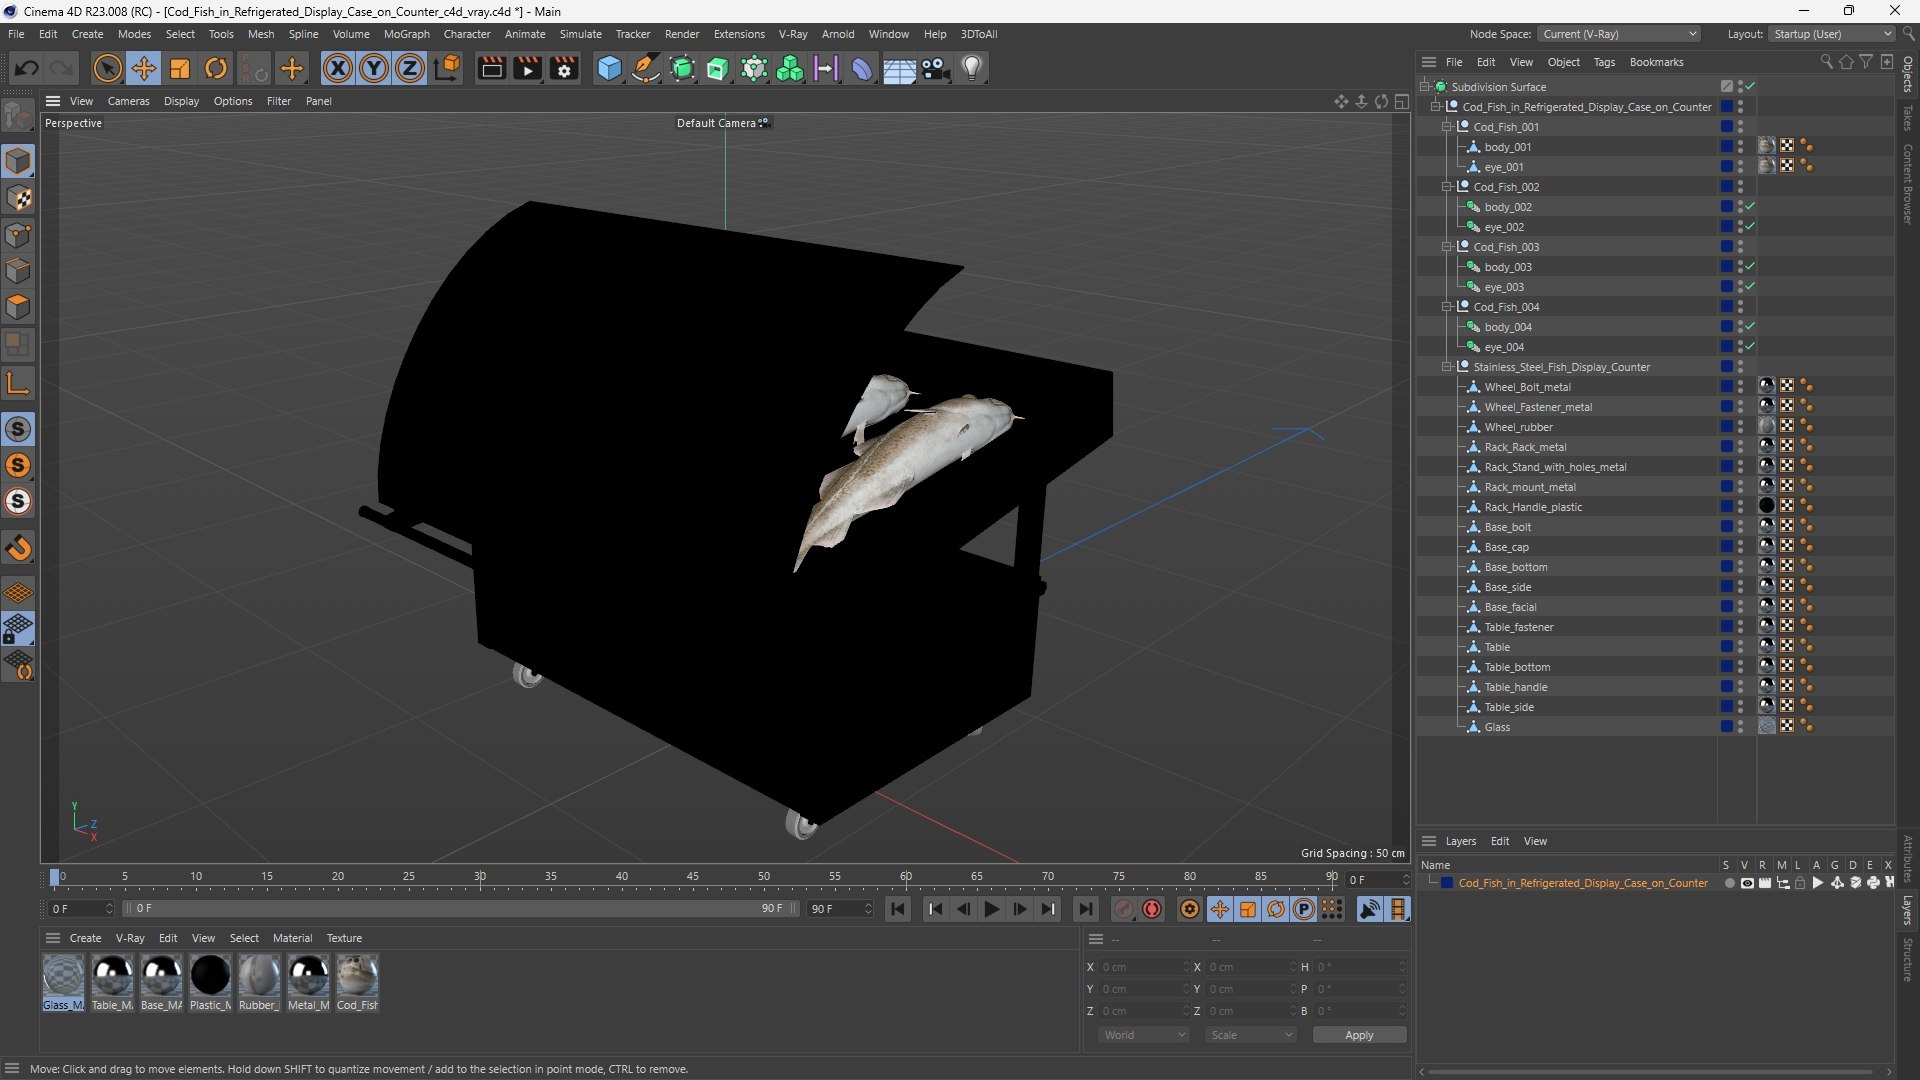Toggle Subdivision Surface enable checkmark
The width and height of the screenshot is (1920, 1080).
pos(1751,86)
